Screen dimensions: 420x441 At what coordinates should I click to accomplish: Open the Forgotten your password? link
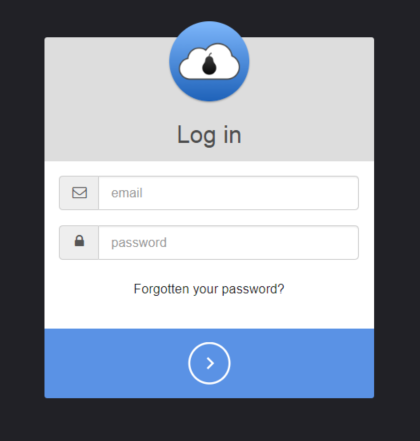[209, 289]
